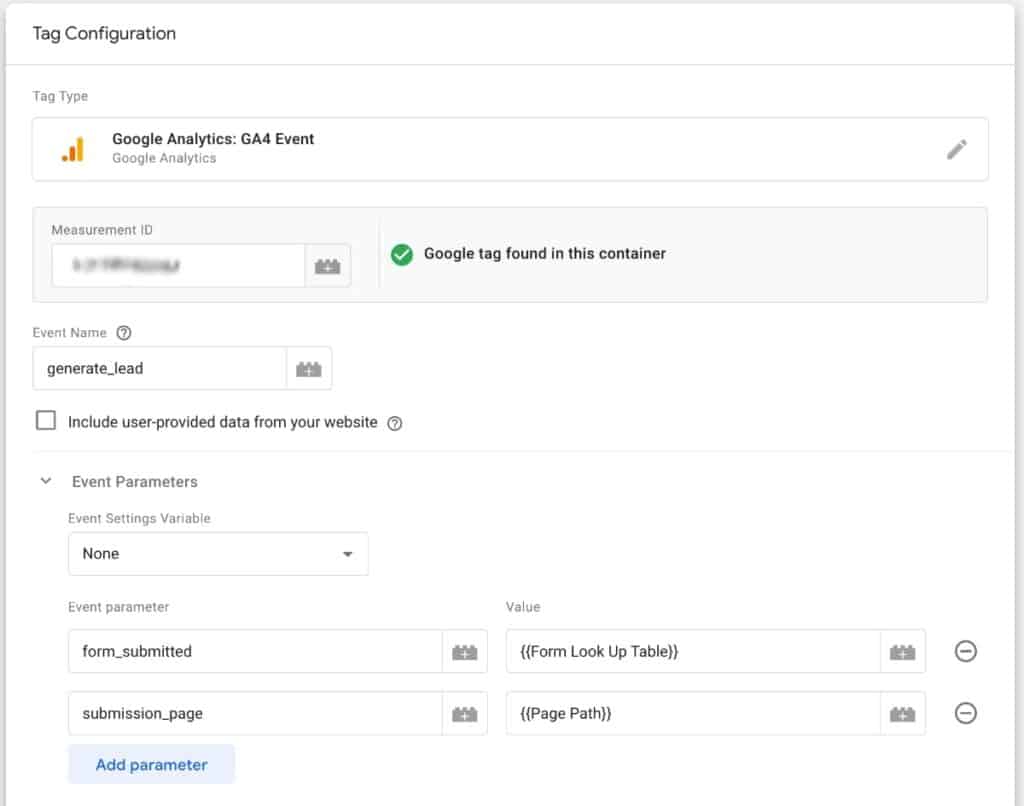This screenshot has height=806, width=1024.
Task: Click the Event Settings Variable label
Action: coord(139,519)
